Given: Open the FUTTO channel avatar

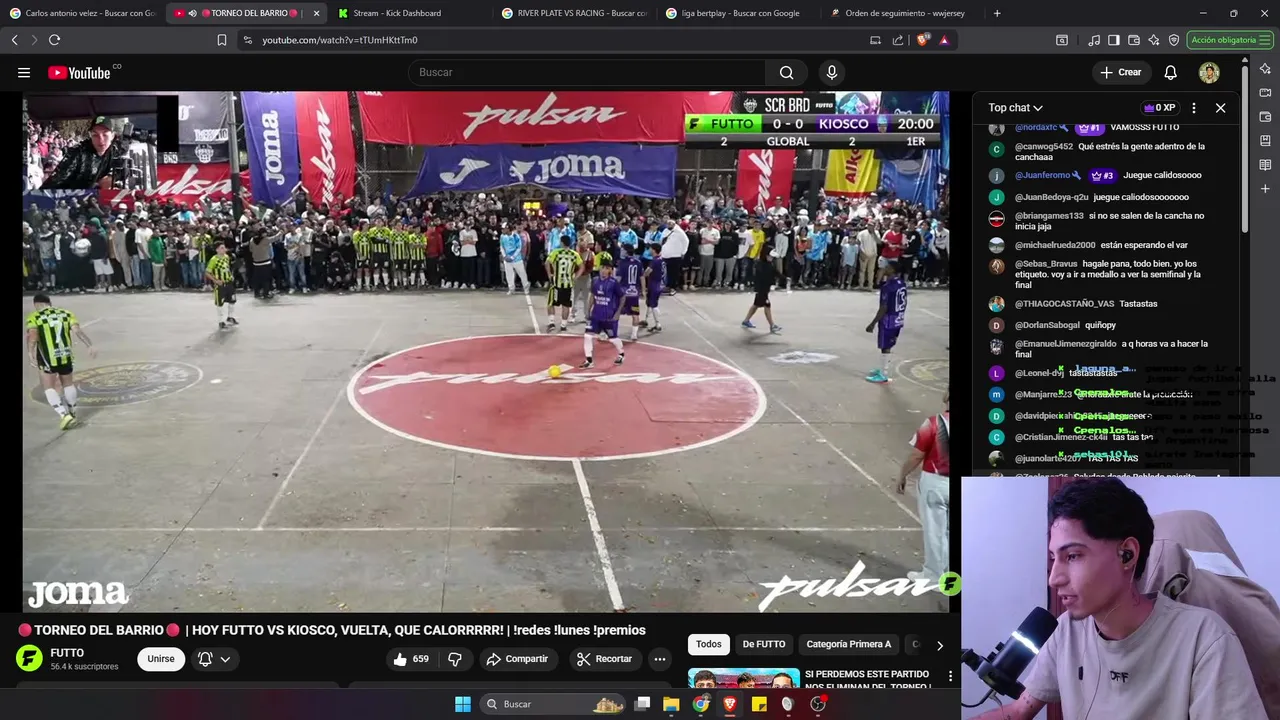Looking at the screenshot, I should (x=29, y=658).
